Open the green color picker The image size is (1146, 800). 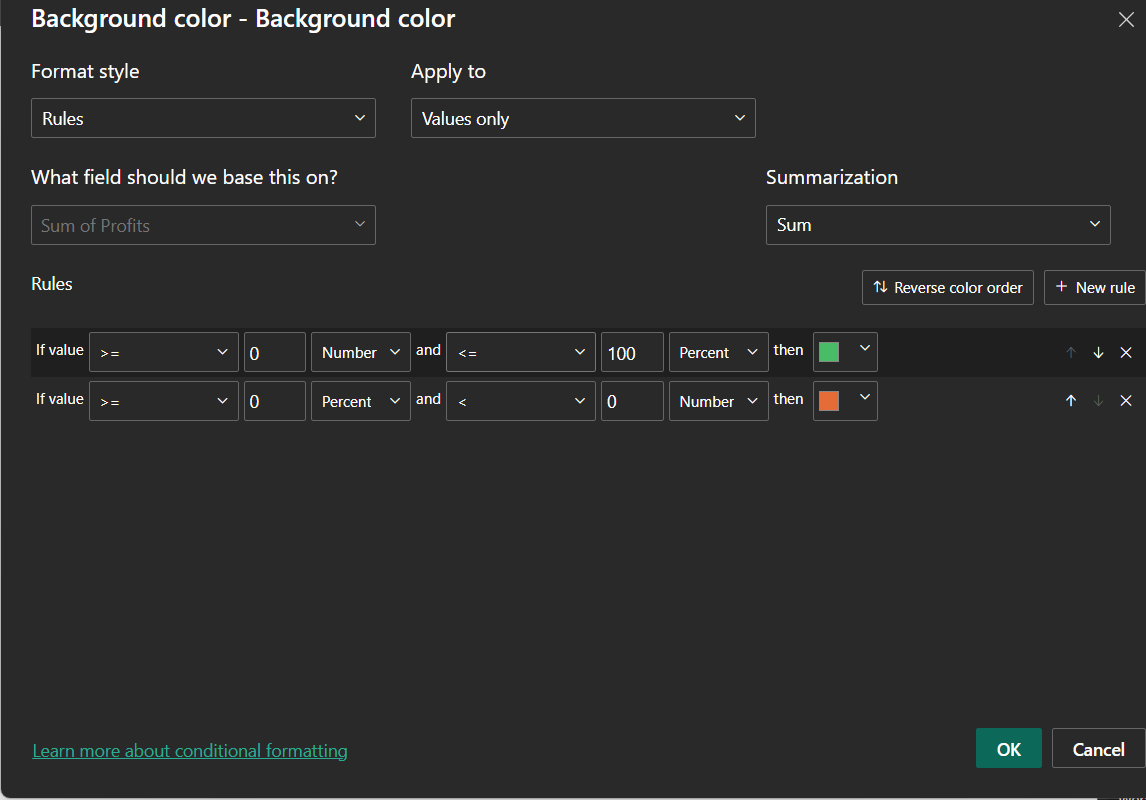[845, 353]
